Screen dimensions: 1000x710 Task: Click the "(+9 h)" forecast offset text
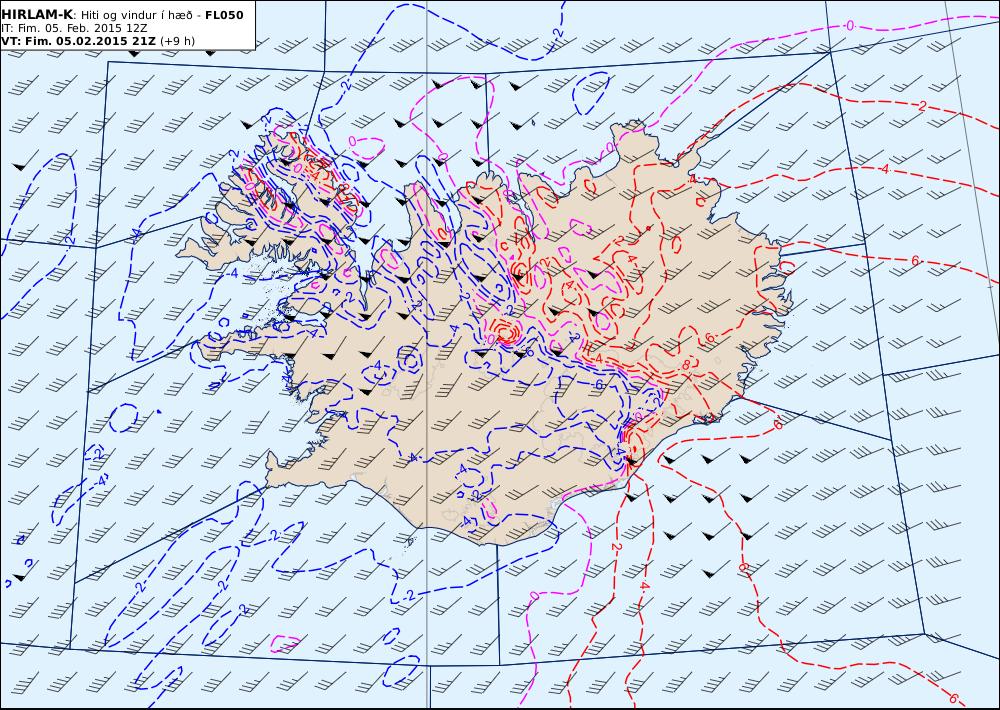tap(177, 41)
